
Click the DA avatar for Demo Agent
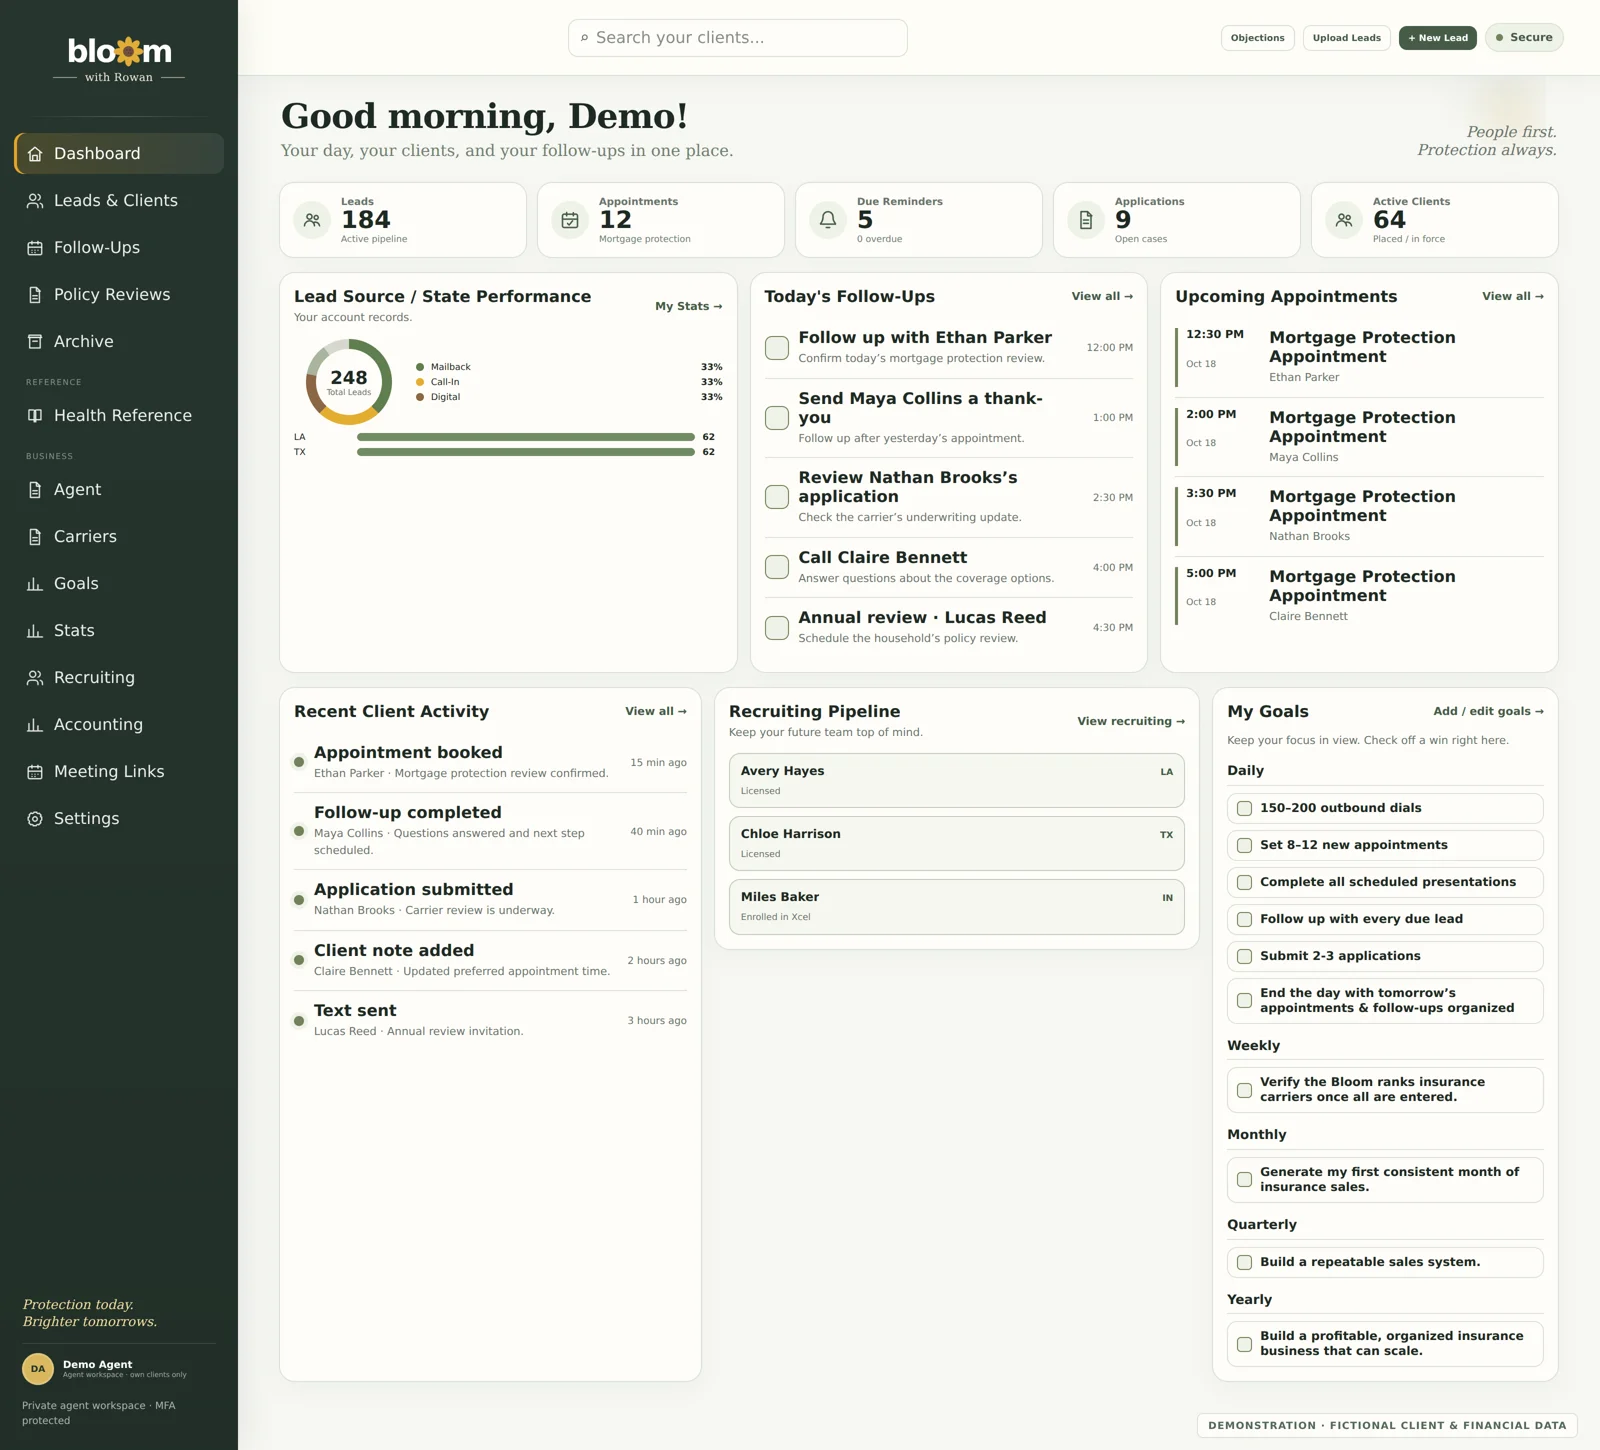tap(38, 1369)
